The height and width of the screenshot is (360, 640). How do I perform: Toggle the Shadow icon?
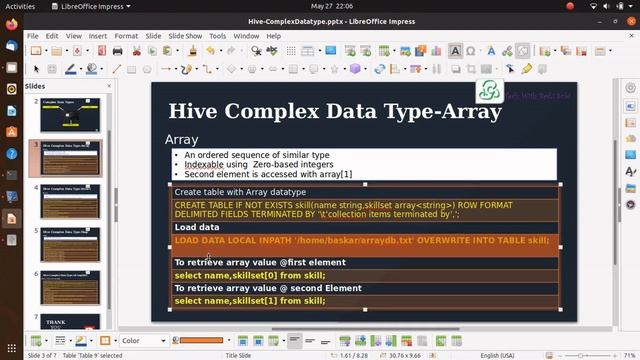456,69
